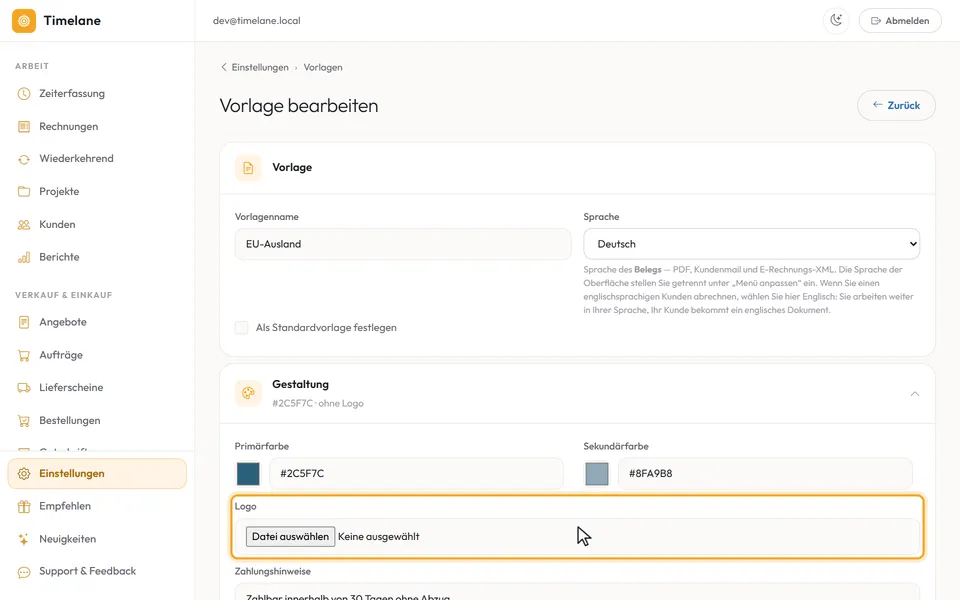Click the Berichte bar chart icon
The width and height of the screenshot is (960, 600).
(24, 257)
